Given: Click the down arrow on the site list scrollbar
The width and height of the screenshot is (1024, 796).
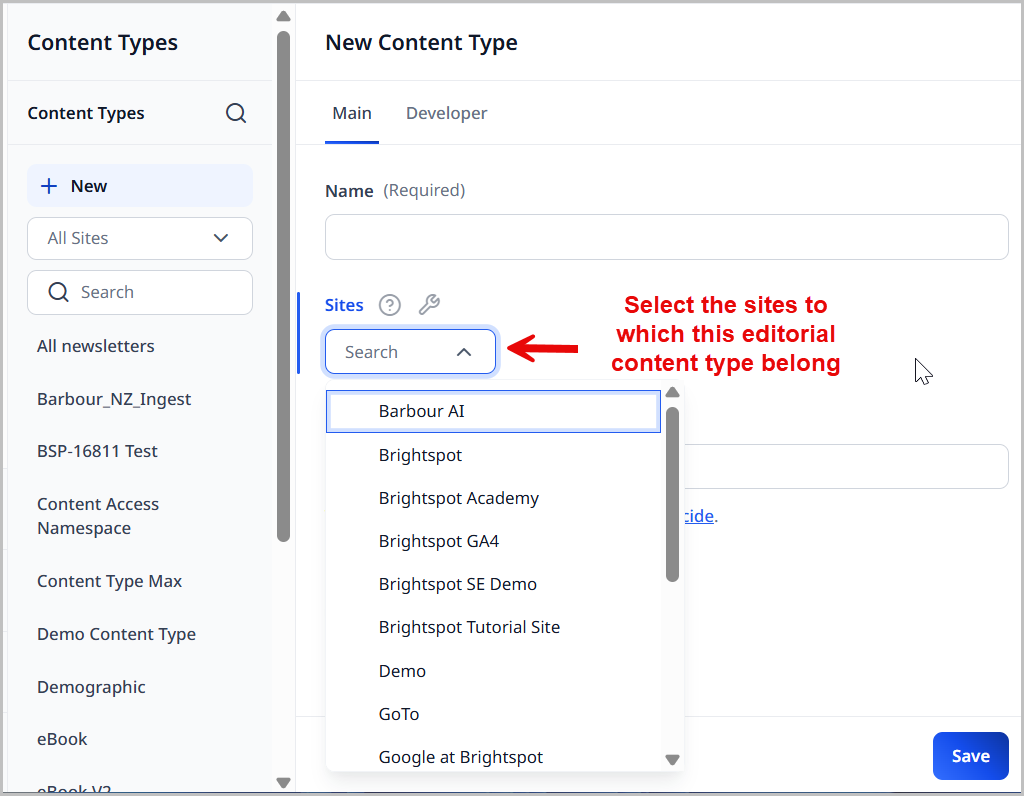Looking at the screenshot, I should (672, 760).
